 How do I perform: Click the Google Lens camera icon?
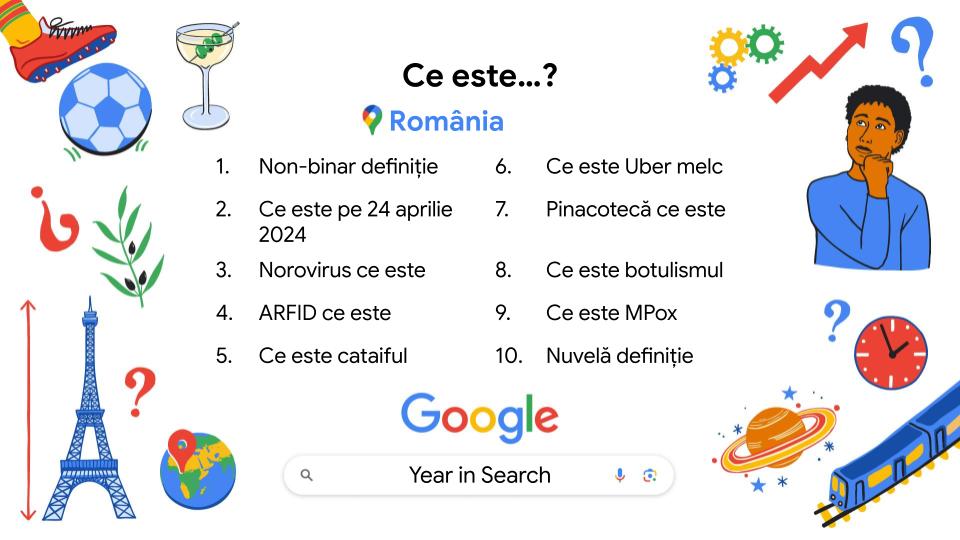click(649, 475)
